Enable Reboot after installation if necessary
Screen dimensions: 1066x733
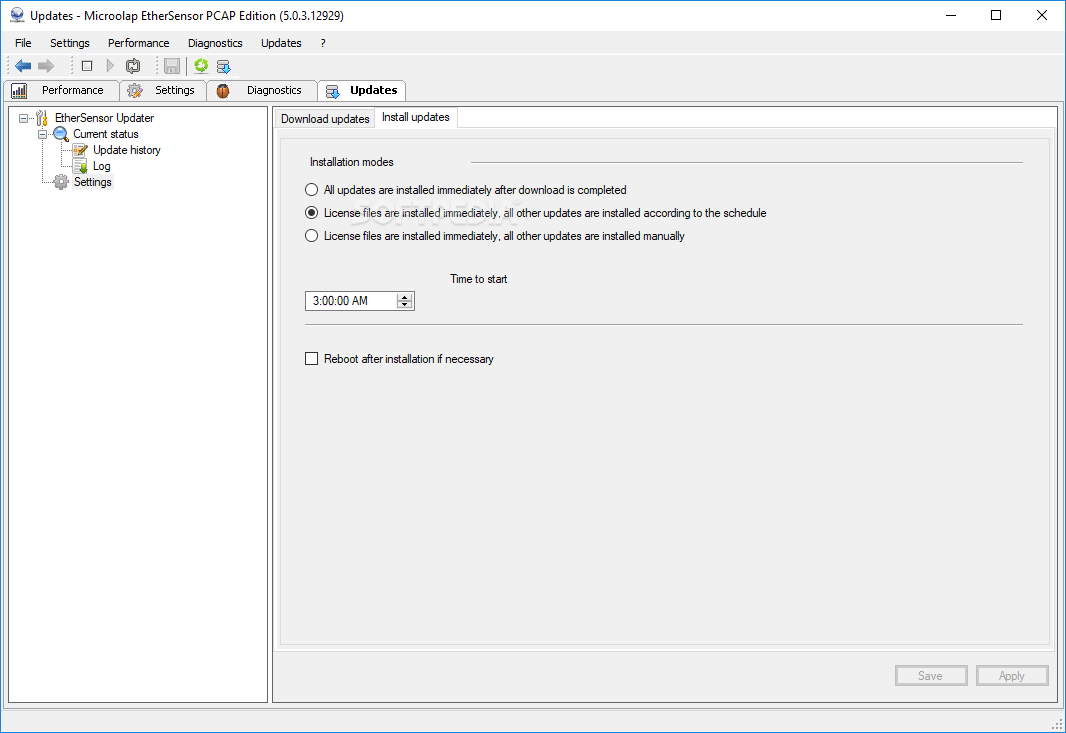pyautogui.click(x=311, y=358)
